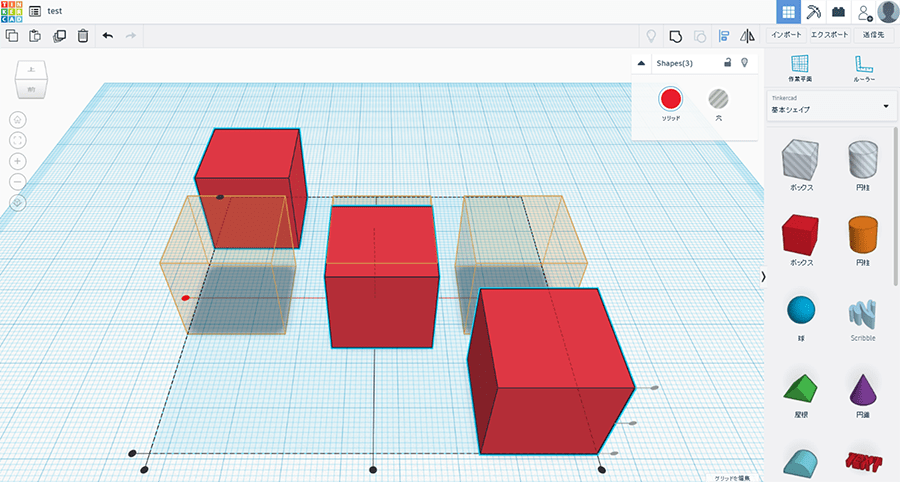Image resolution: width=900 pixels, height=482 pixels.
Task: Delete selection with the trash icon
Action: tap(82, 36)
